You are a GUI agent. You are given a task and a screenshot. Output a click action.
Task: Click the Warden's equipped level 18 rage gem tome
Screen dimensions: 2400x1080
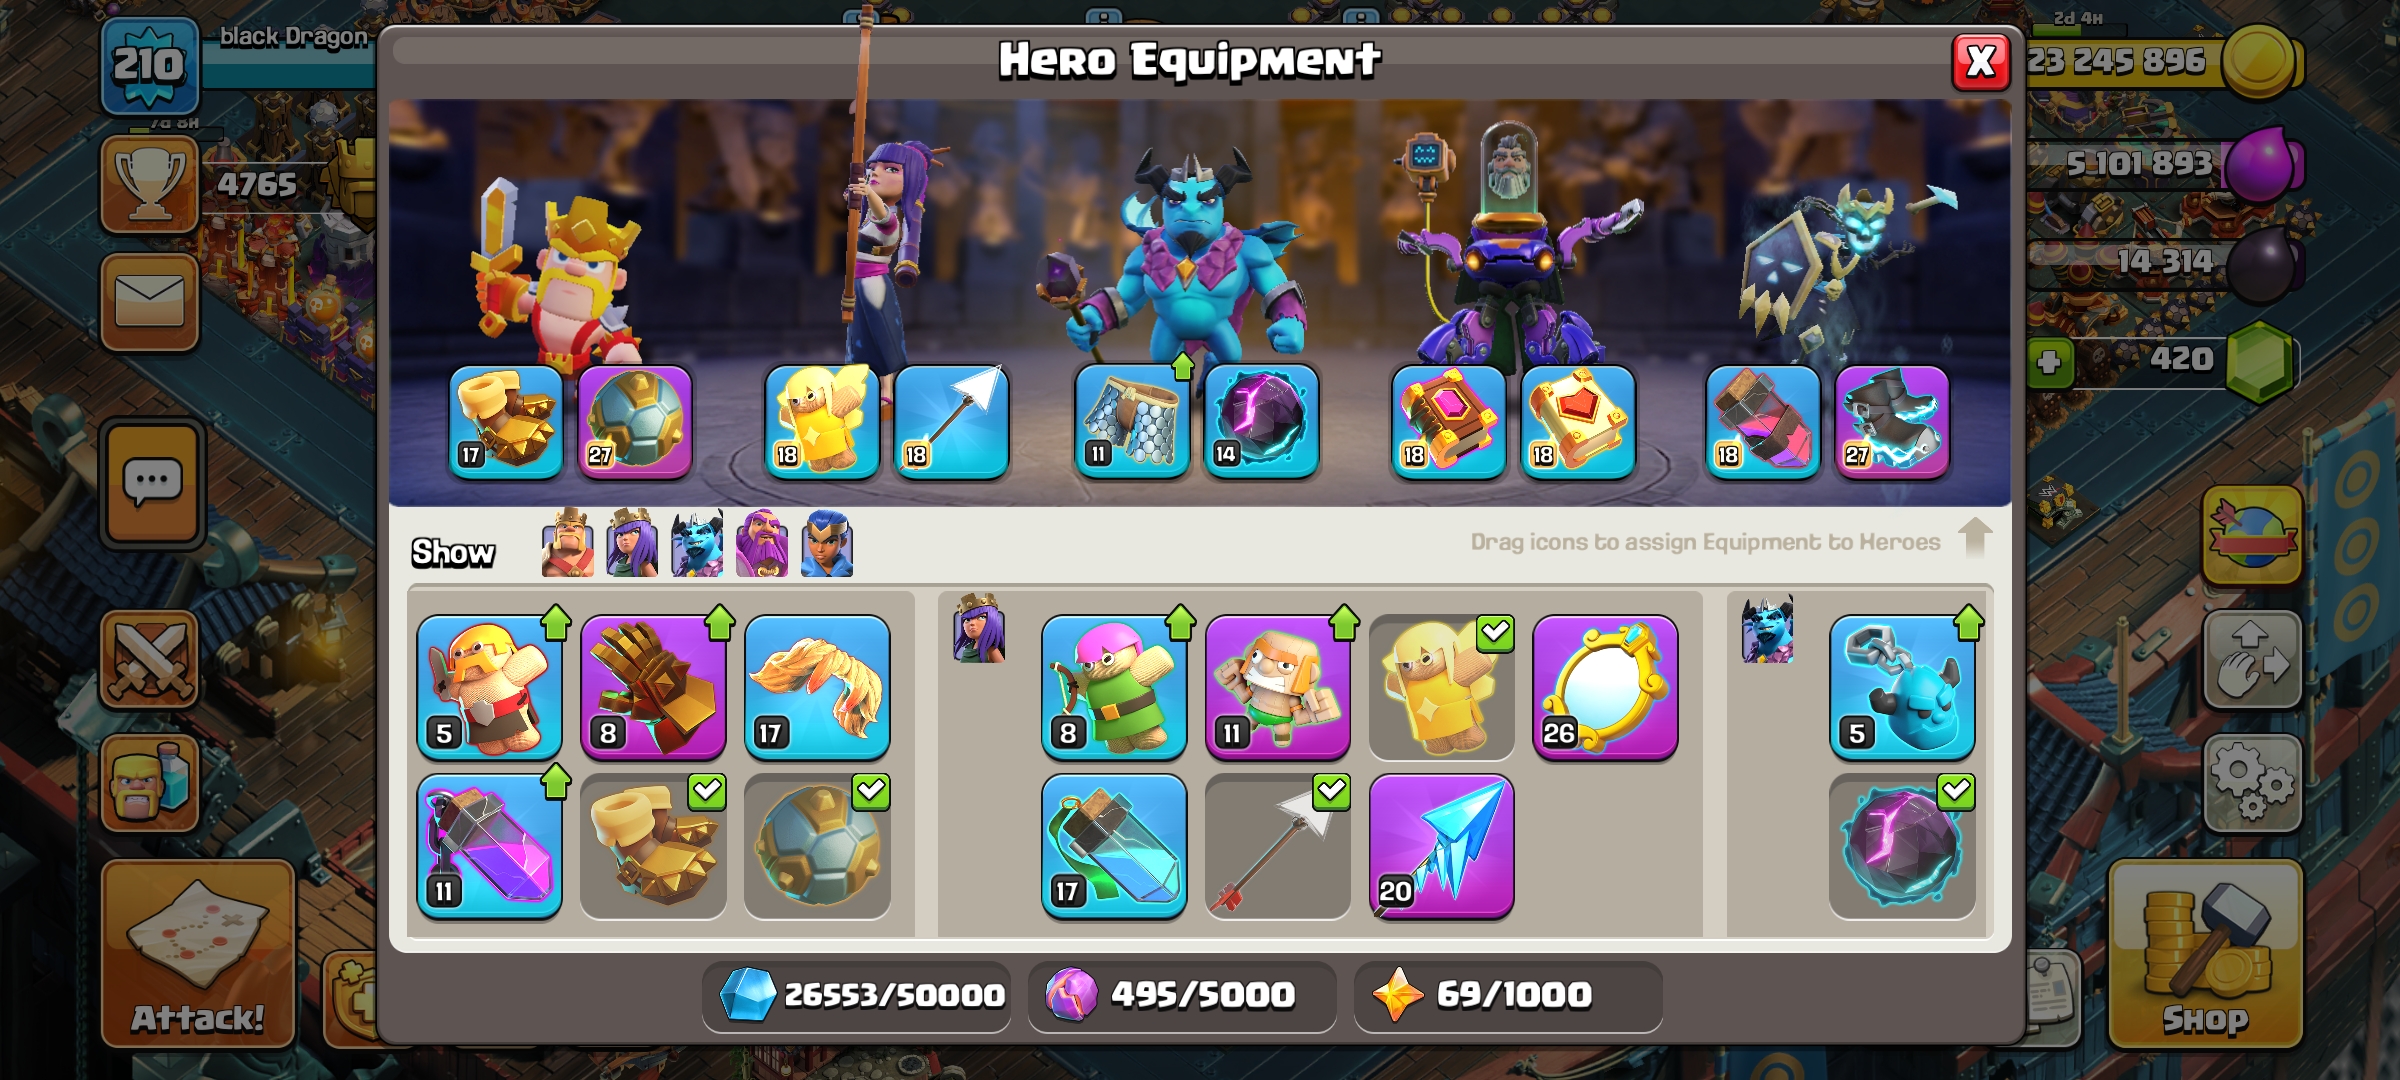pyautogui.click(x=1449, y=421)
